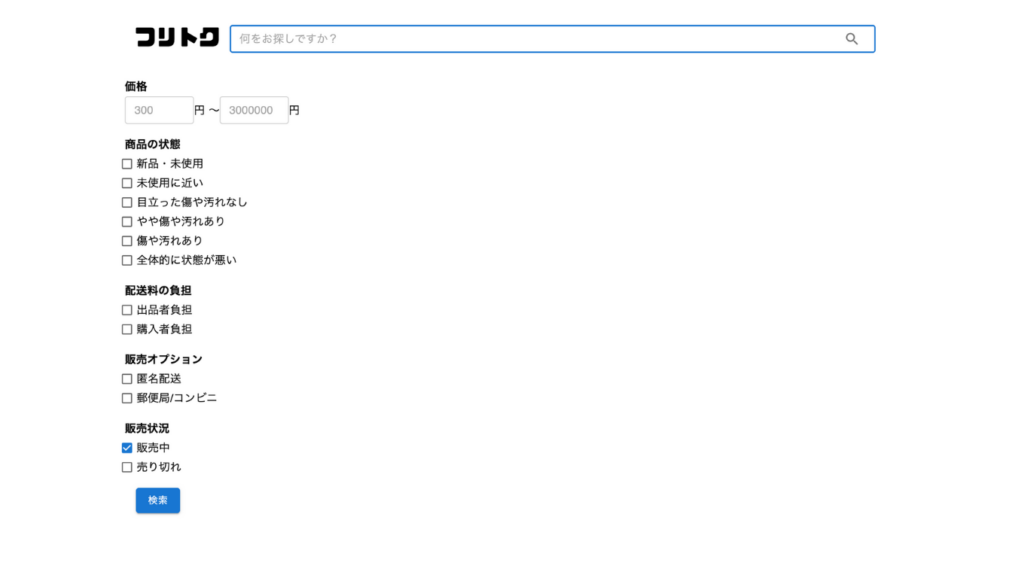Check the 売り切れ checkbox
Image resolution: width=1024 pixels, height=587 pixels.
[x=127, y=468]
